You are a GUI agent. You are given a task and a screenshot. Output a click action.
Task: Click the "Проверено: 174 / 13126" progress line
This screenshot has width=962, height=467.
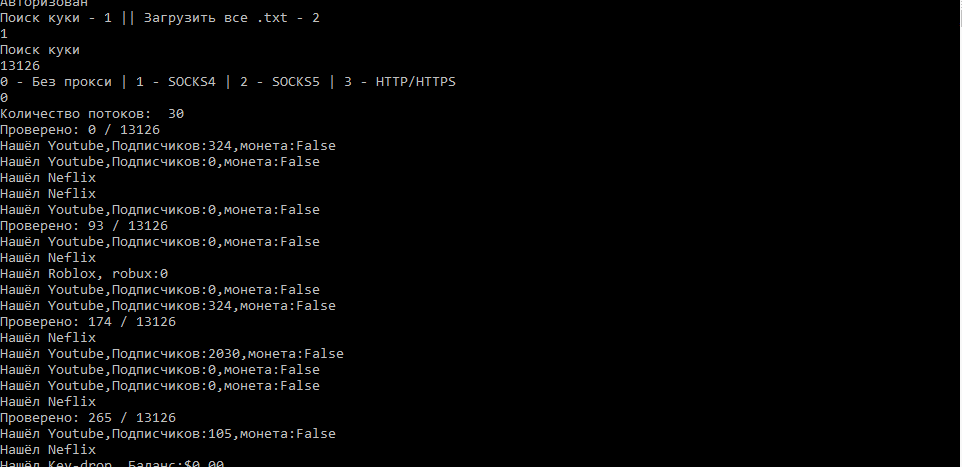point(88,321)
